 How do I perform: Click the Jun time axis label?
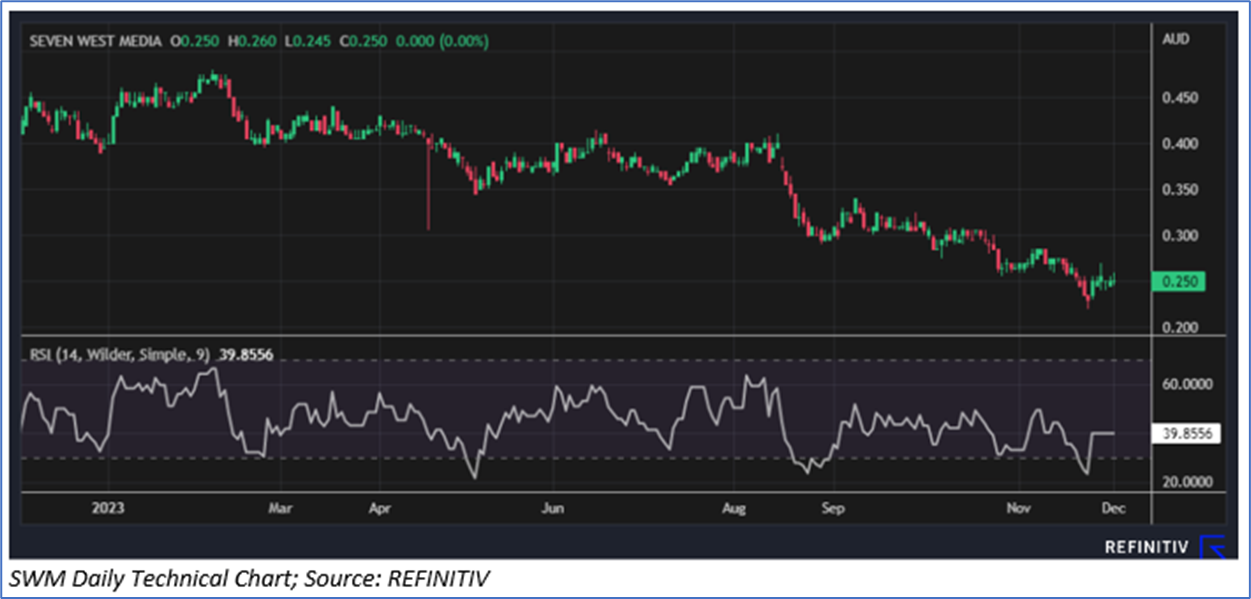(x=552, y=508)
